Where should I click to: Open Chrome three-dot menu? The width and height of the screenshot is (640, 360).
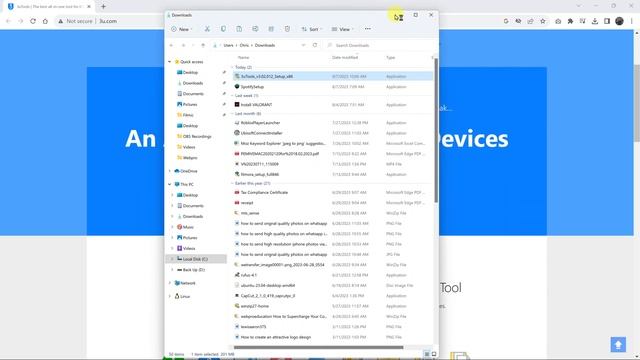point(631,21)
